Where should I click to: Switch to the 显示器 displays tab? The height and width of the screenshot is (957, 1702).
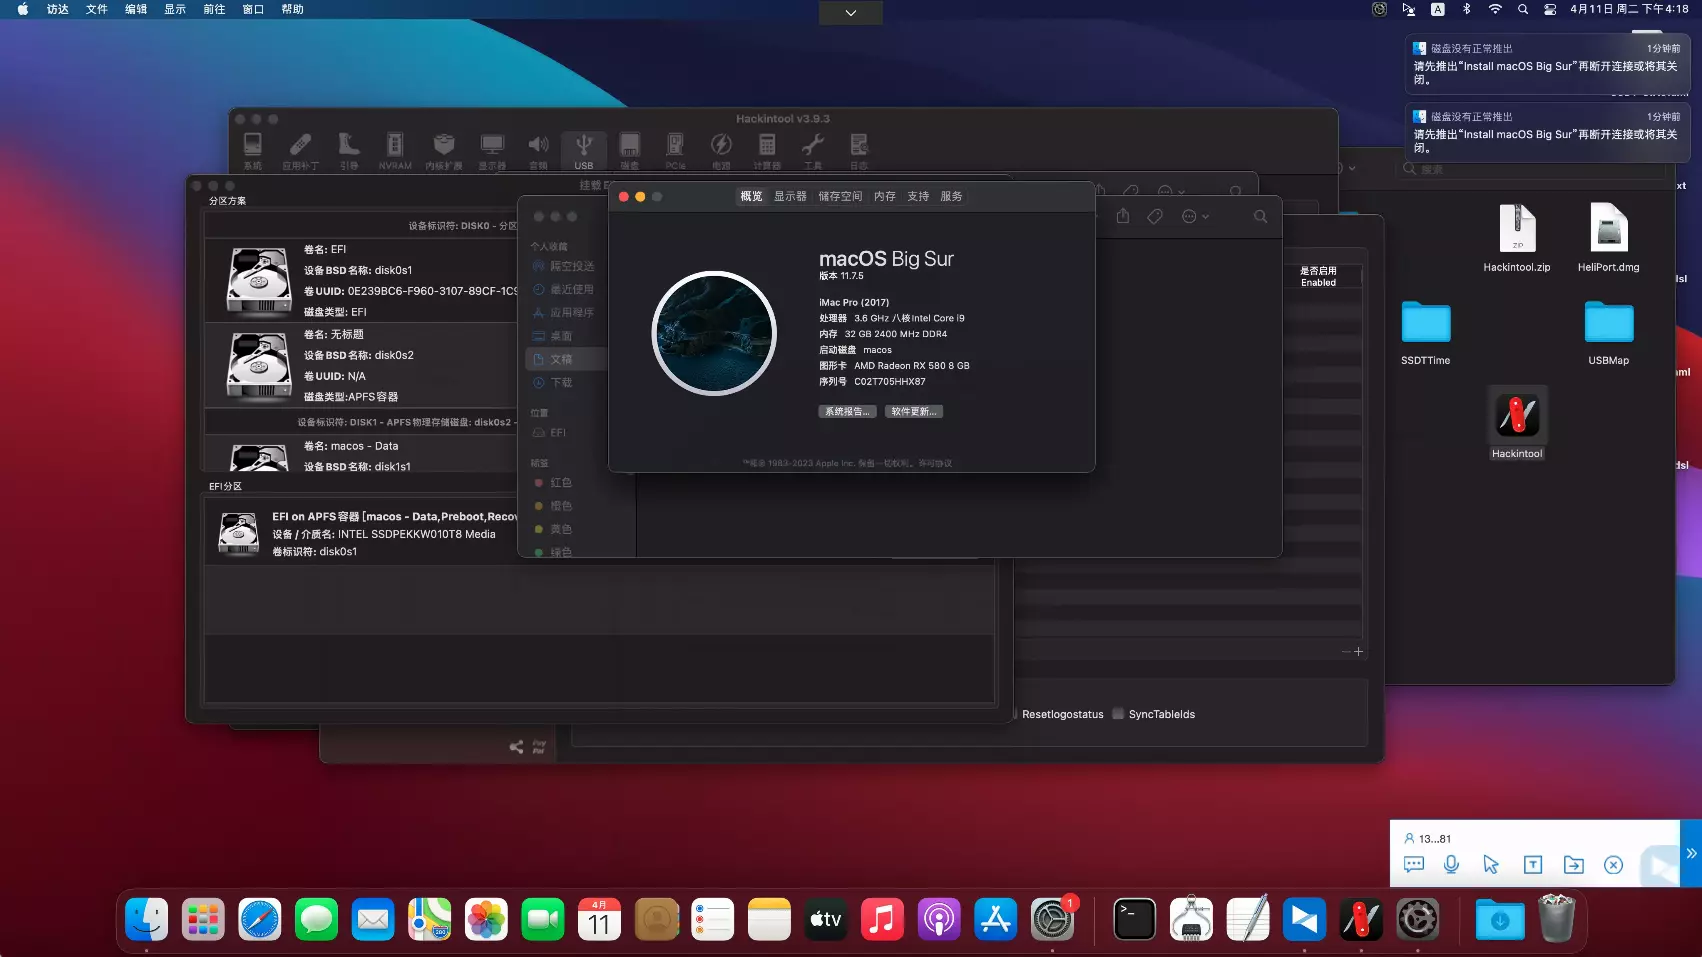789,196
